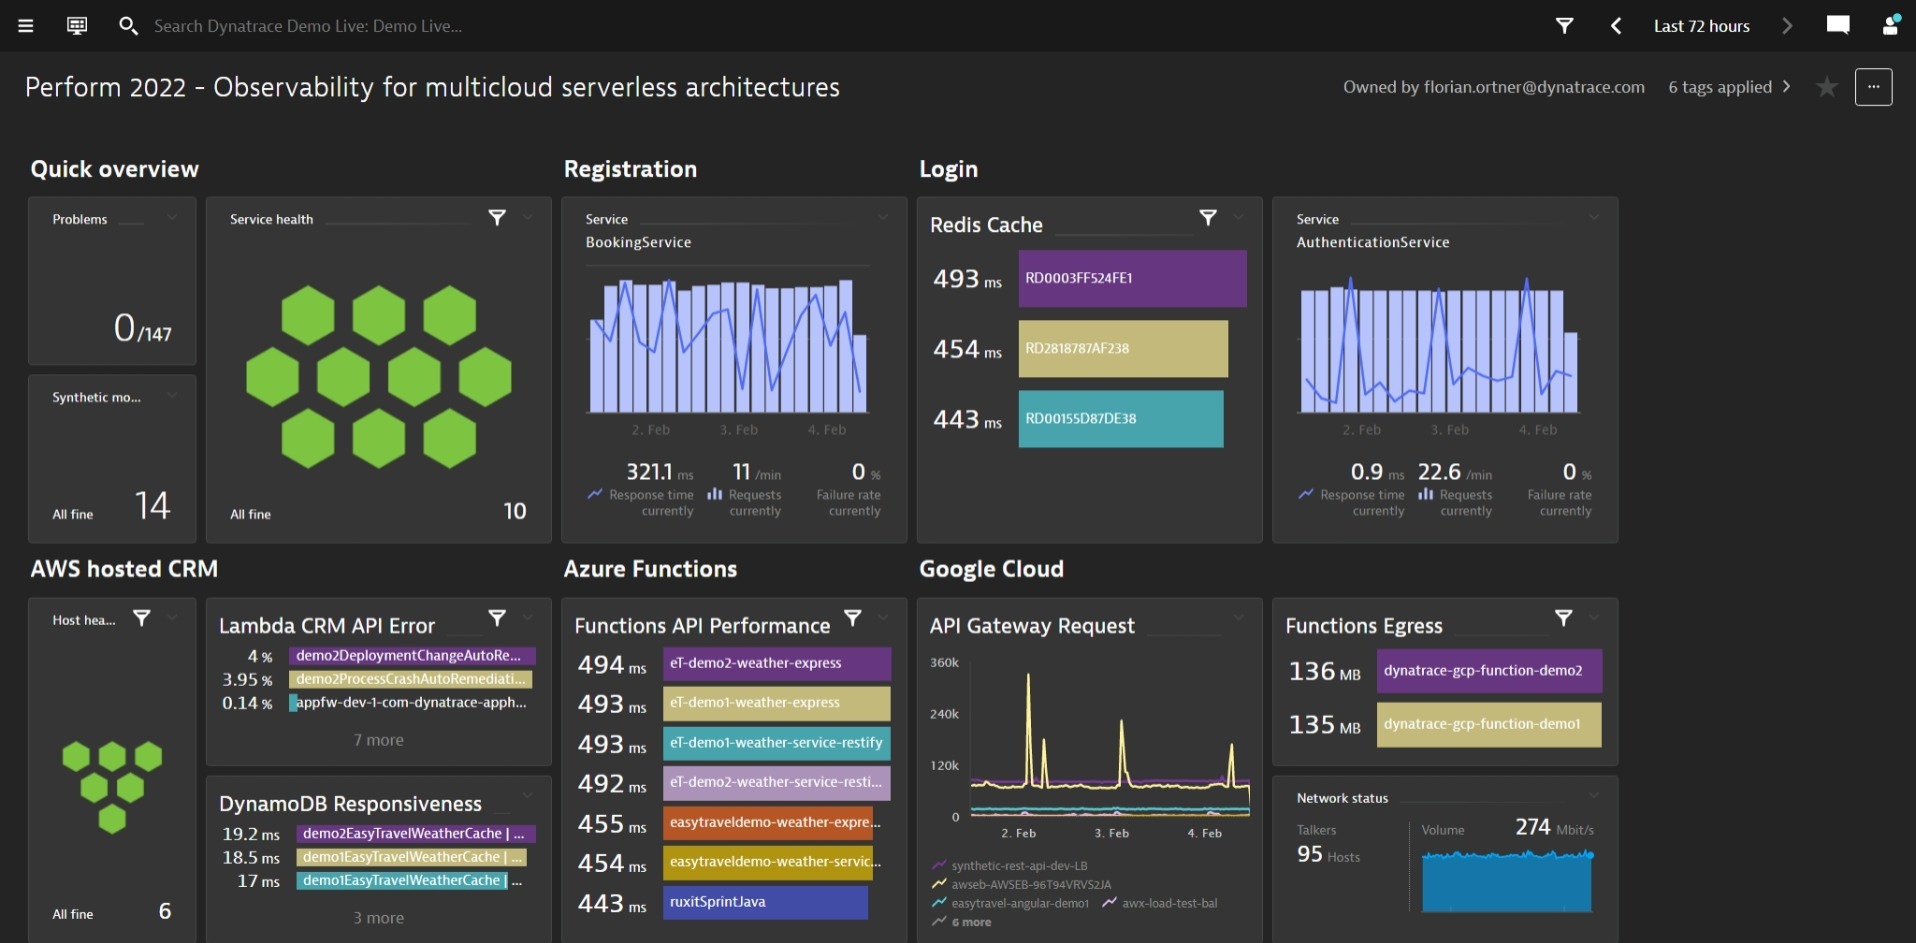Viewport: 1916px width, 943px height.
Task: Go to next timeframe arrow
Action: coord(1787,26)
